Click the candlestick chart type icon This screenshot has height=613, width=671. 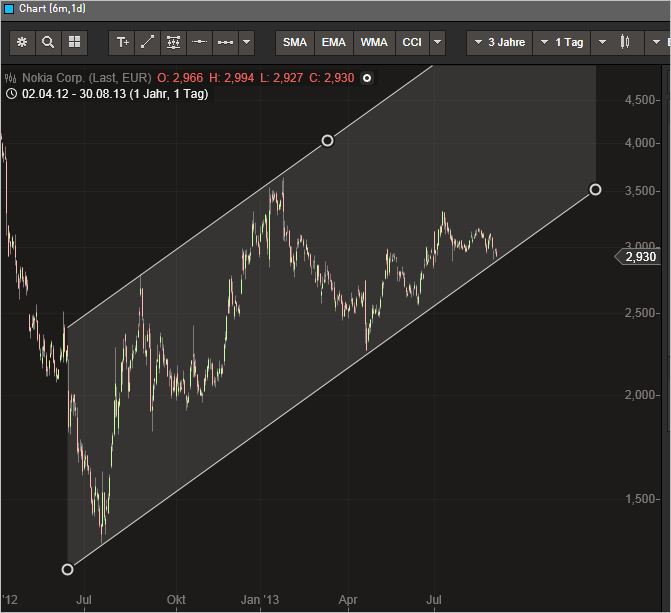coord(626,42)
